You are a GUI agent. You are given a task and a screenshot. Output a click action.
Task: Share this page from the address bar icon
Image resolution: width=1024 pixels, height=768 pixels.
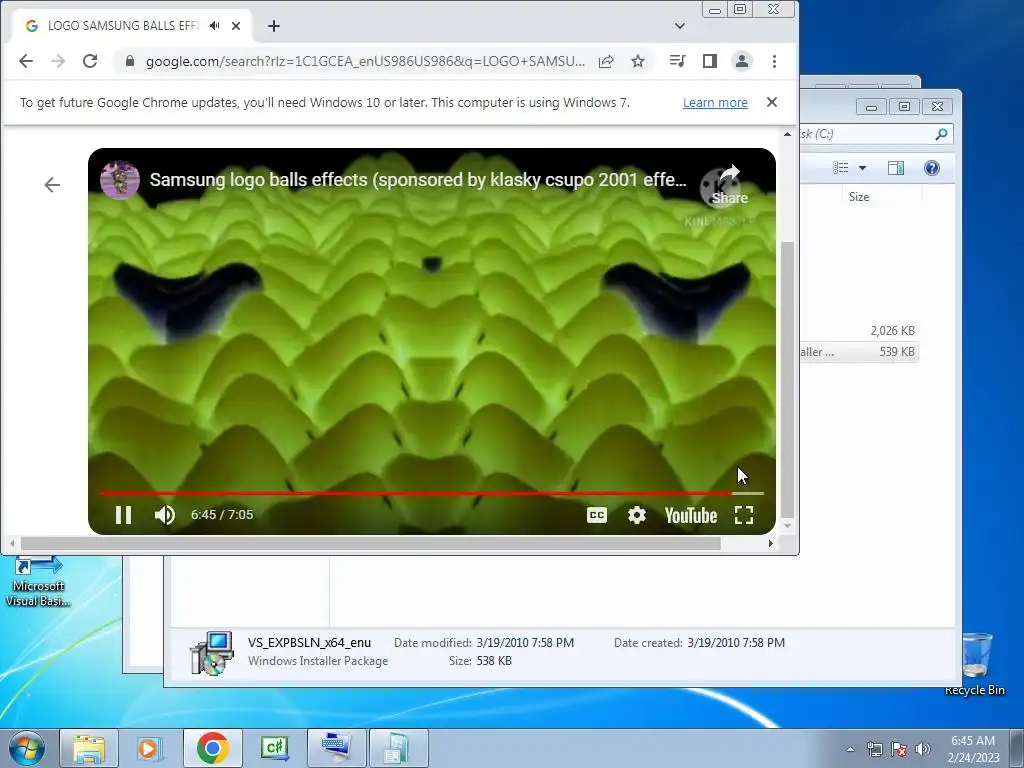tap(606, 61)
